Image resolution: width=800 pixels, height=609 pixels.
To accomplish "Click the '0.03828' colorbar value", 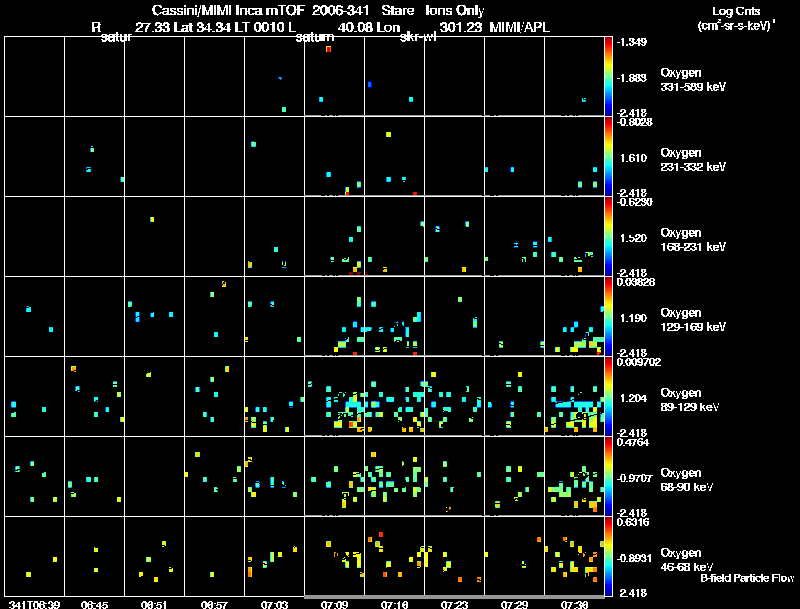I will click(635, 282).
